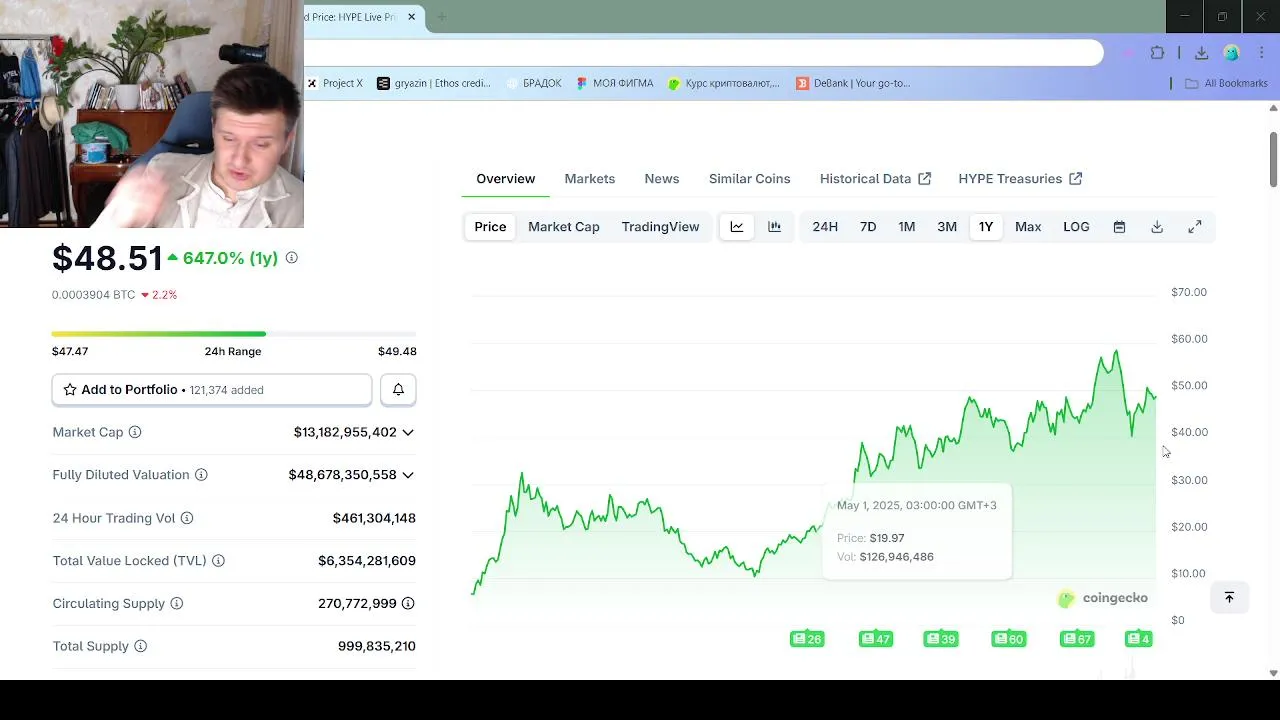This screenshot has height=720, width=1280.
Task: Open МОЯ ФИГМА bookmark
Action: tap(615, 83)
